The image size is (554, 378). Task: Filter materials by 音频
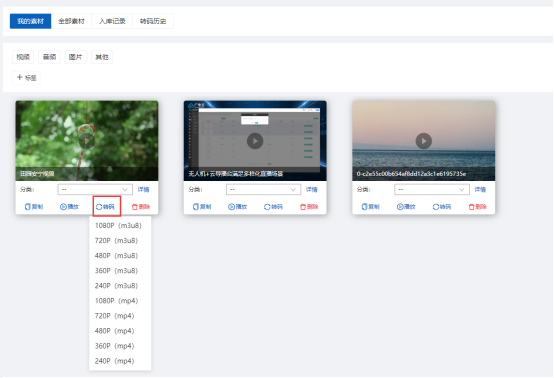49,57
